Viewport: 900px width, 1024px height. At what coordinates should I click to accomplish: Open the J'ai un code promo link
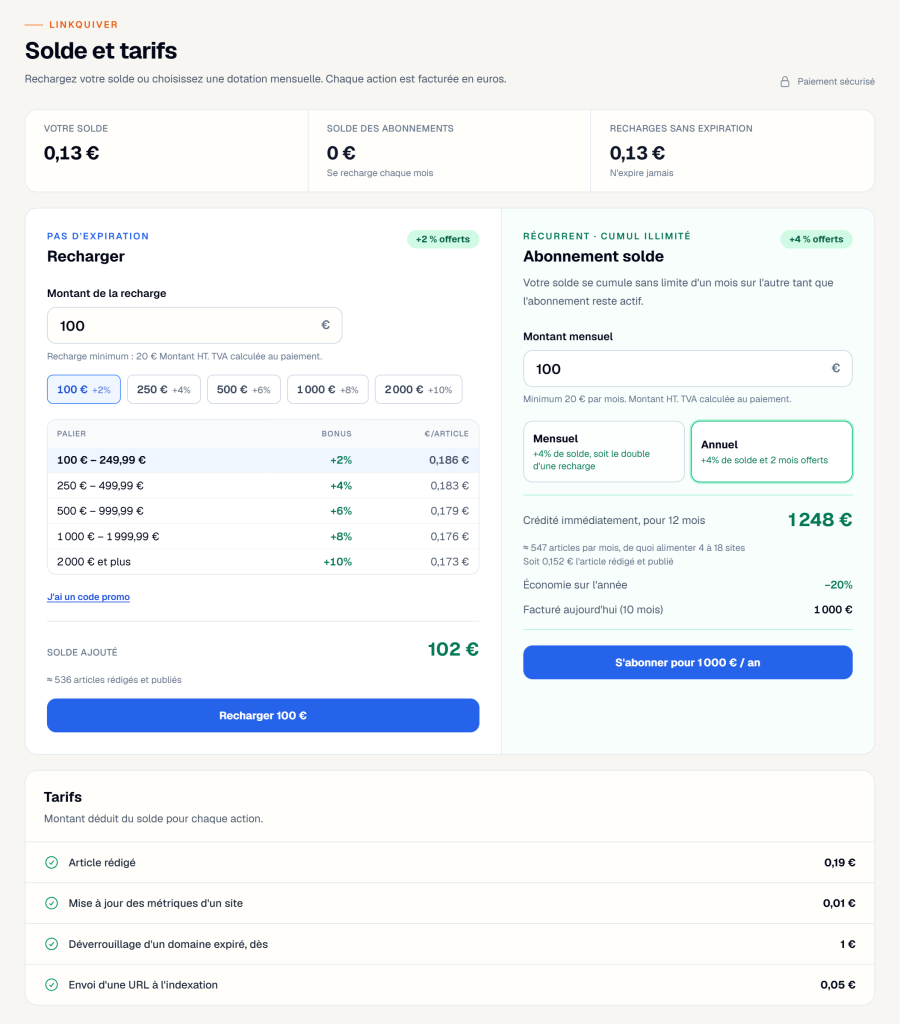pyautogui.click(x=88, y=597)
